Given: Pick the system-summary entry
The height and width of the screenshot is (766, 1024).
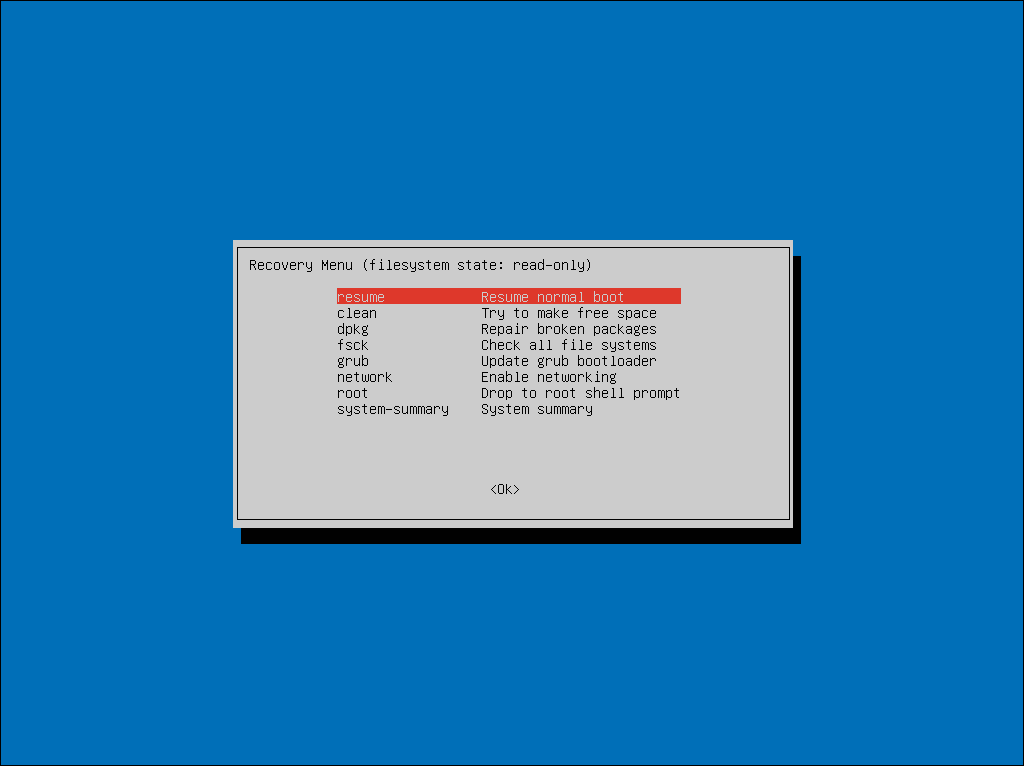Looking at the screenshot, I should tap(393, 409).
